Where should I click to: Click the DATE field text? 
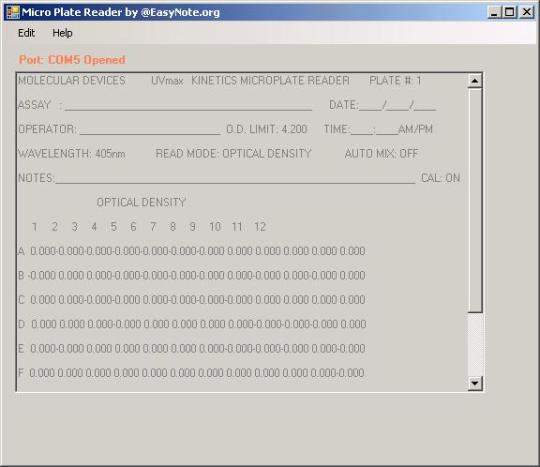[x=383, y=105]
